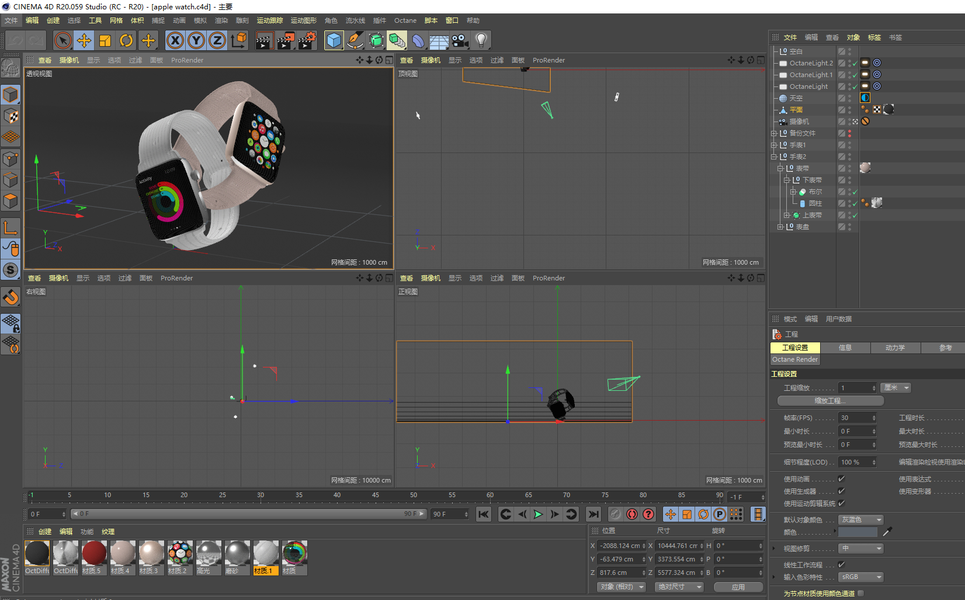The width and height of the screenshot is (965, 600).
Task: Enable 为节点材质使用颜色通道 checkbox
Action: pyautogui.click(x=860, y=593)
